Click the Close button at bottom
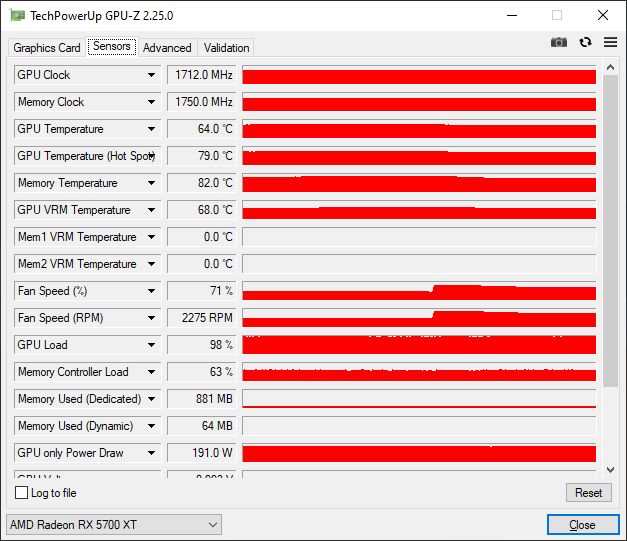This screenshot has height=541, width=627. click(583, 524)
